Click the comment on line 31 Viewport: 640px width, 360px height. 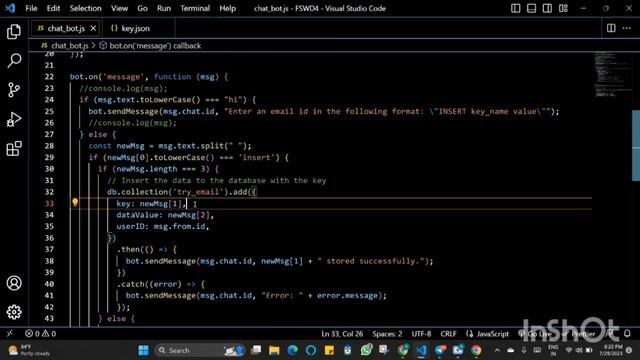(217, 180)
